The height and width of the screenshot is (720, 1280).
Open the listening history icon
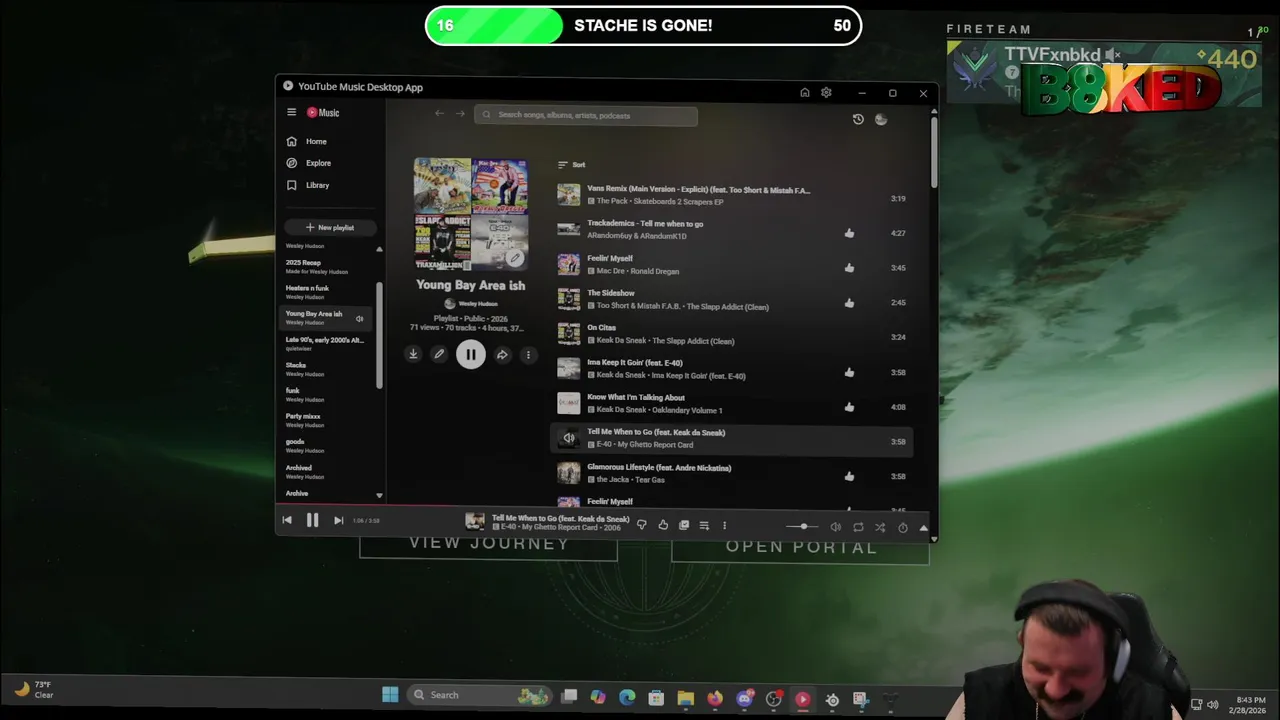(858, 119)
